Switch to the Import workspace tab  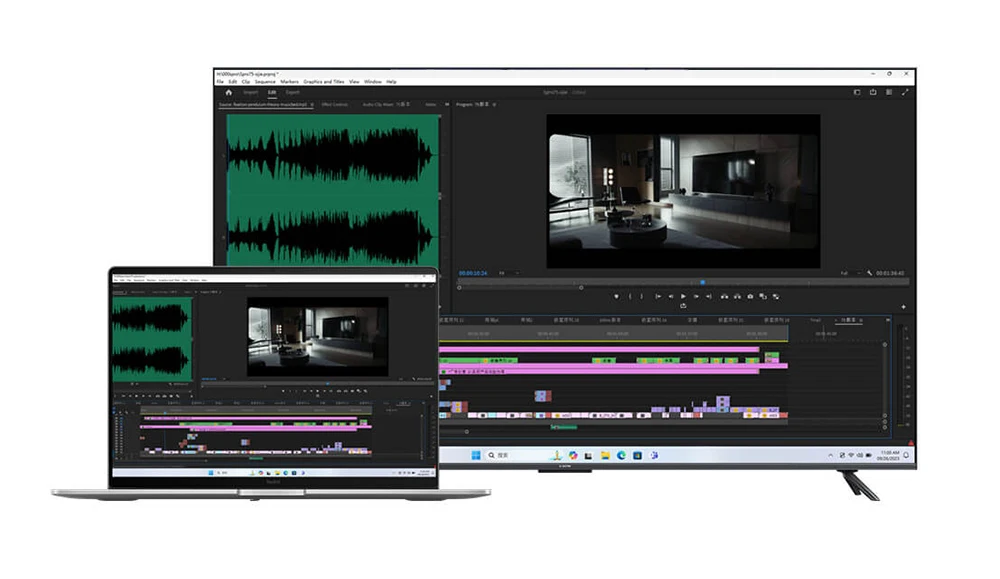(250, 92)
